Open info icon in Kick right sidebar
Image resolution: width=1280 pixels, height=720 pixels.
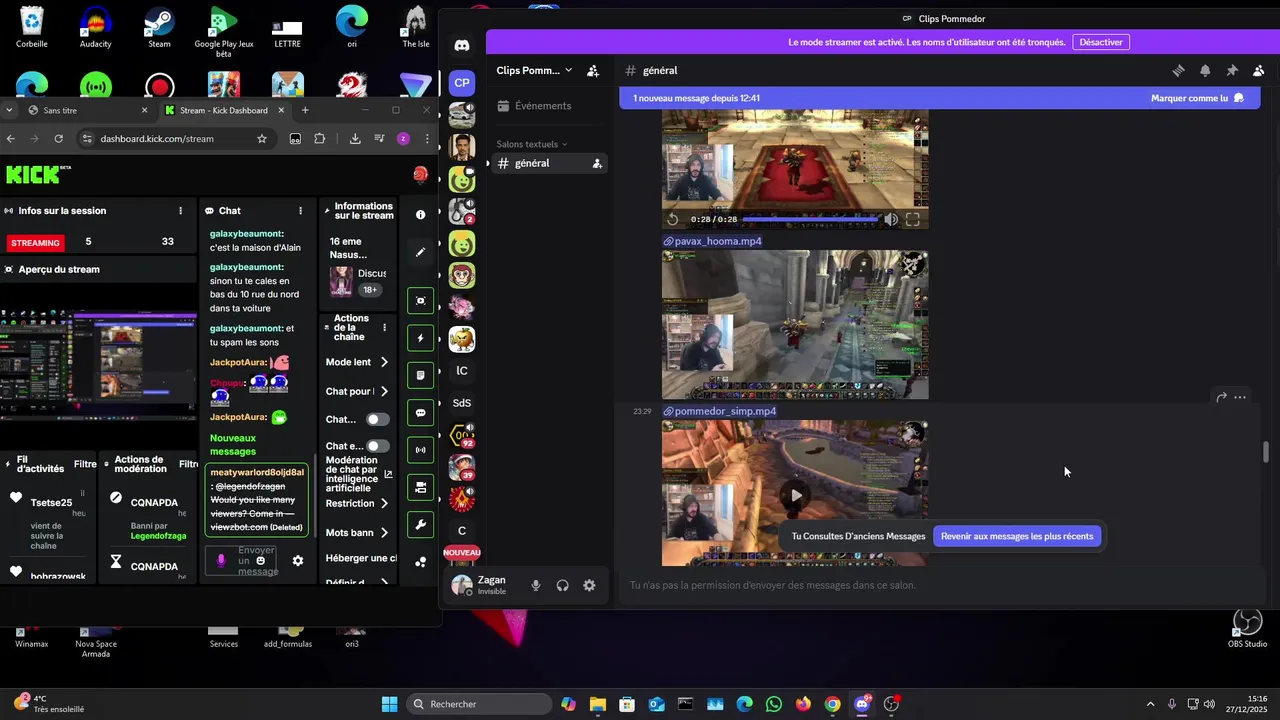(x=421, y=214)
